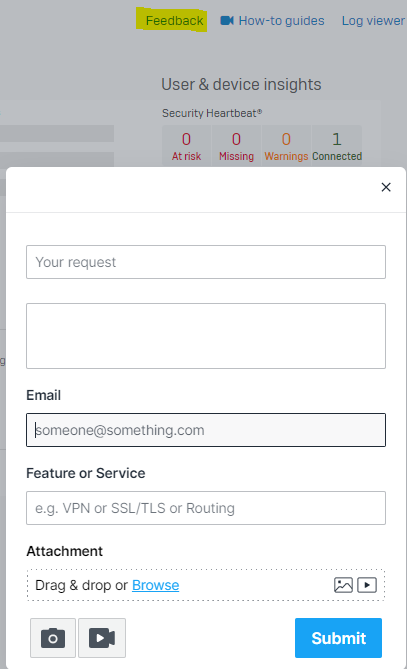Select the Missing heartbeat counter

pyautogui.click(x=236, y=146)
